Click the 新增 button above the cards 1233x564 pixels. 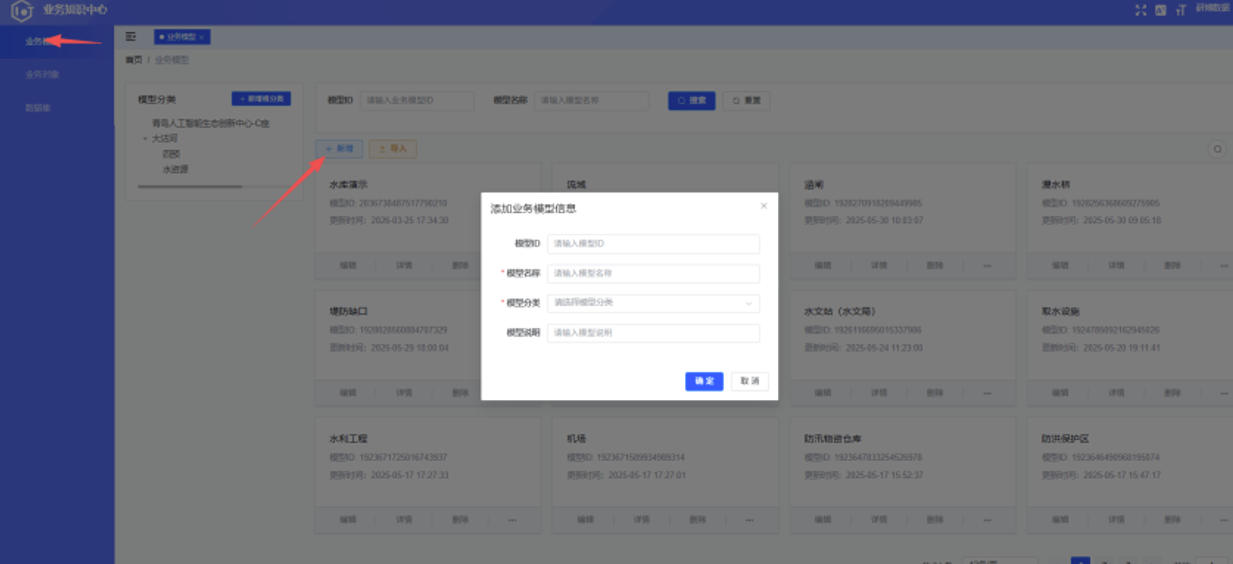point(340,148)
